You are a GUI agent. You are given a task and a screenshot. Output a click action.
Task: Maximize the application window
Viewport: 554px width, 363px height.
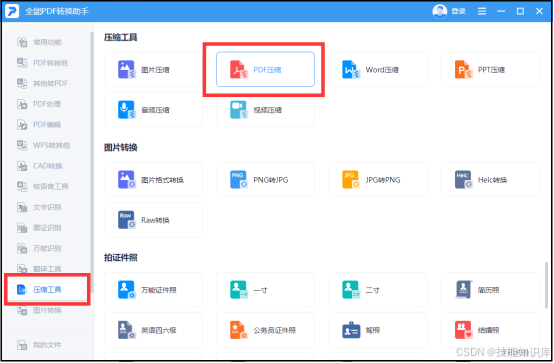tap(520, 11)
